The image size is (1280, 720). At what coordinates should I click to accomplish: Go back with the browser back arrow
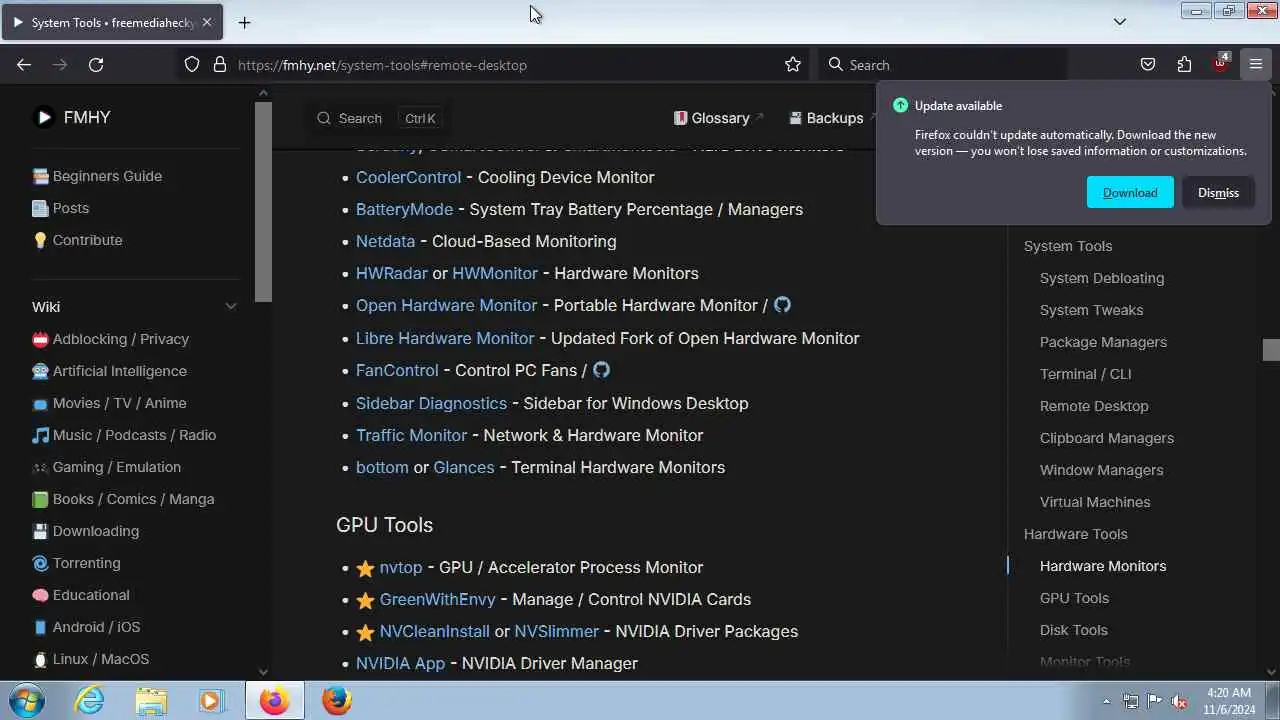pyautogui.click(x=24, y=65)
